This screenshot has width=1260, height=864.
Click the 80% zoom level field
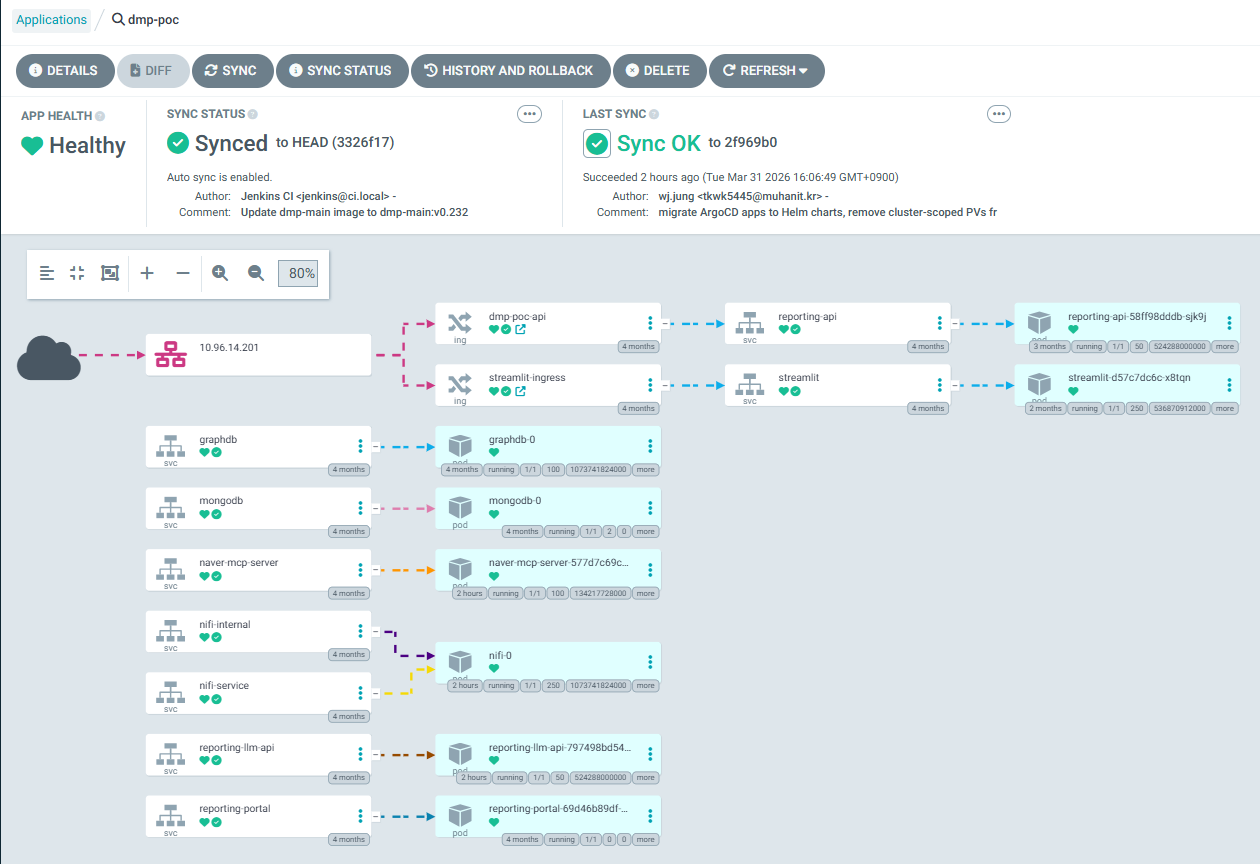[298, 273]
